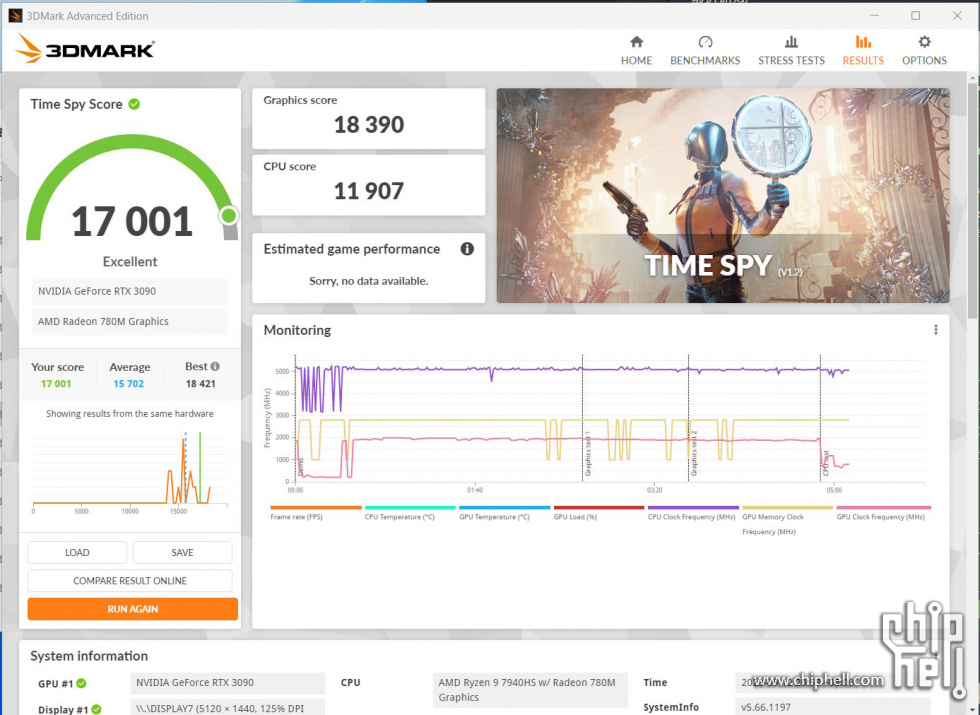
Task: Maximize the 3DMark window
Action: point(916,16)
